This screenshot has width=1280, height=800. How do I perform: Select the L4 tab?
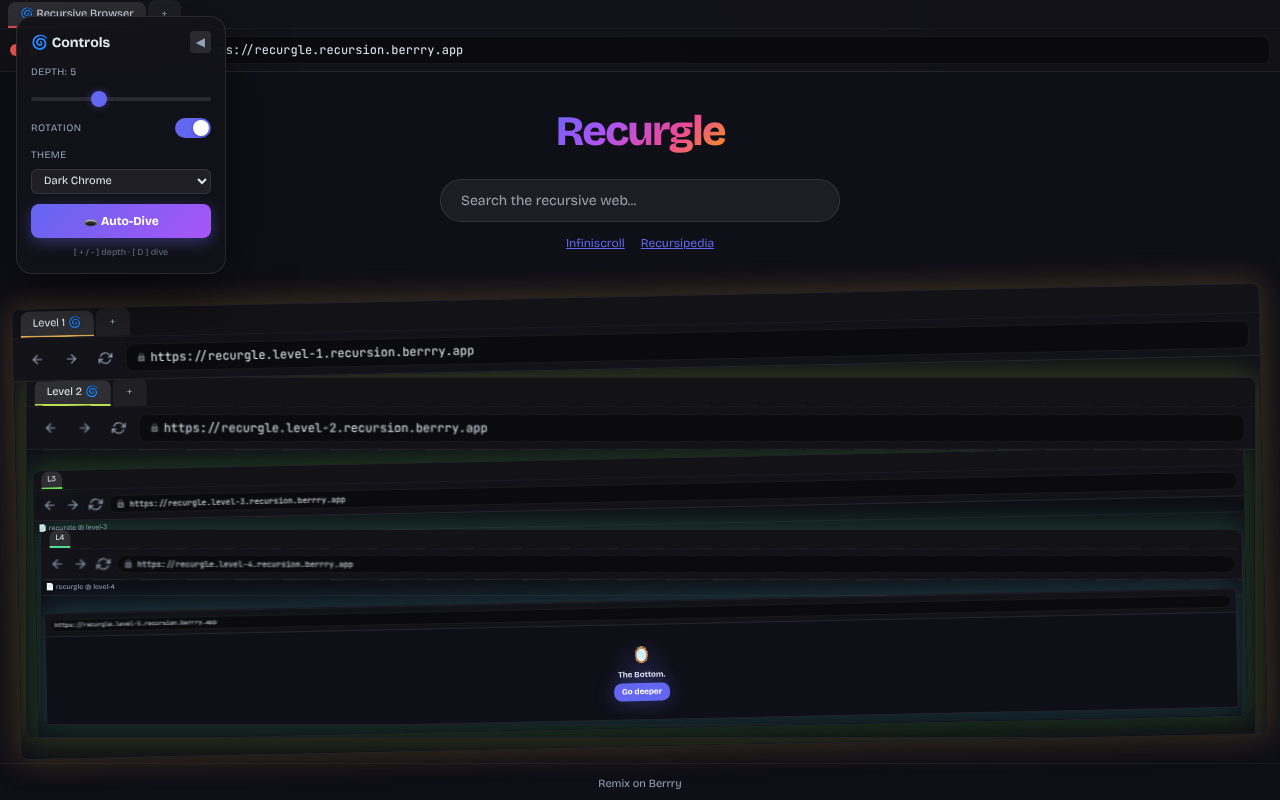tap(60, 538)
